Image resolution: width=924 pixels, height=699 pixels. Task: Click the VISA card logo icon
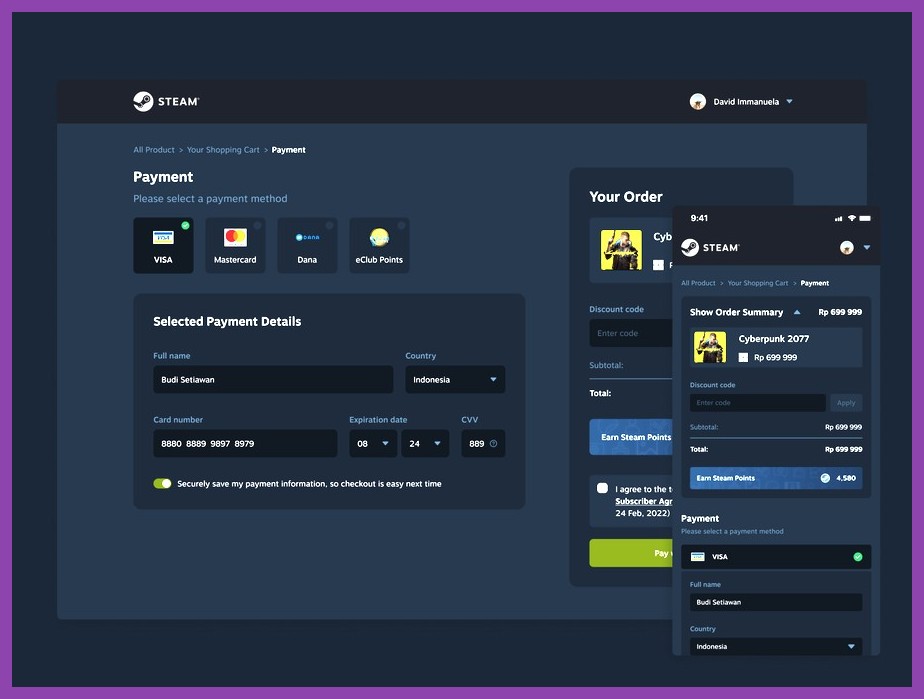pos(163,237)
